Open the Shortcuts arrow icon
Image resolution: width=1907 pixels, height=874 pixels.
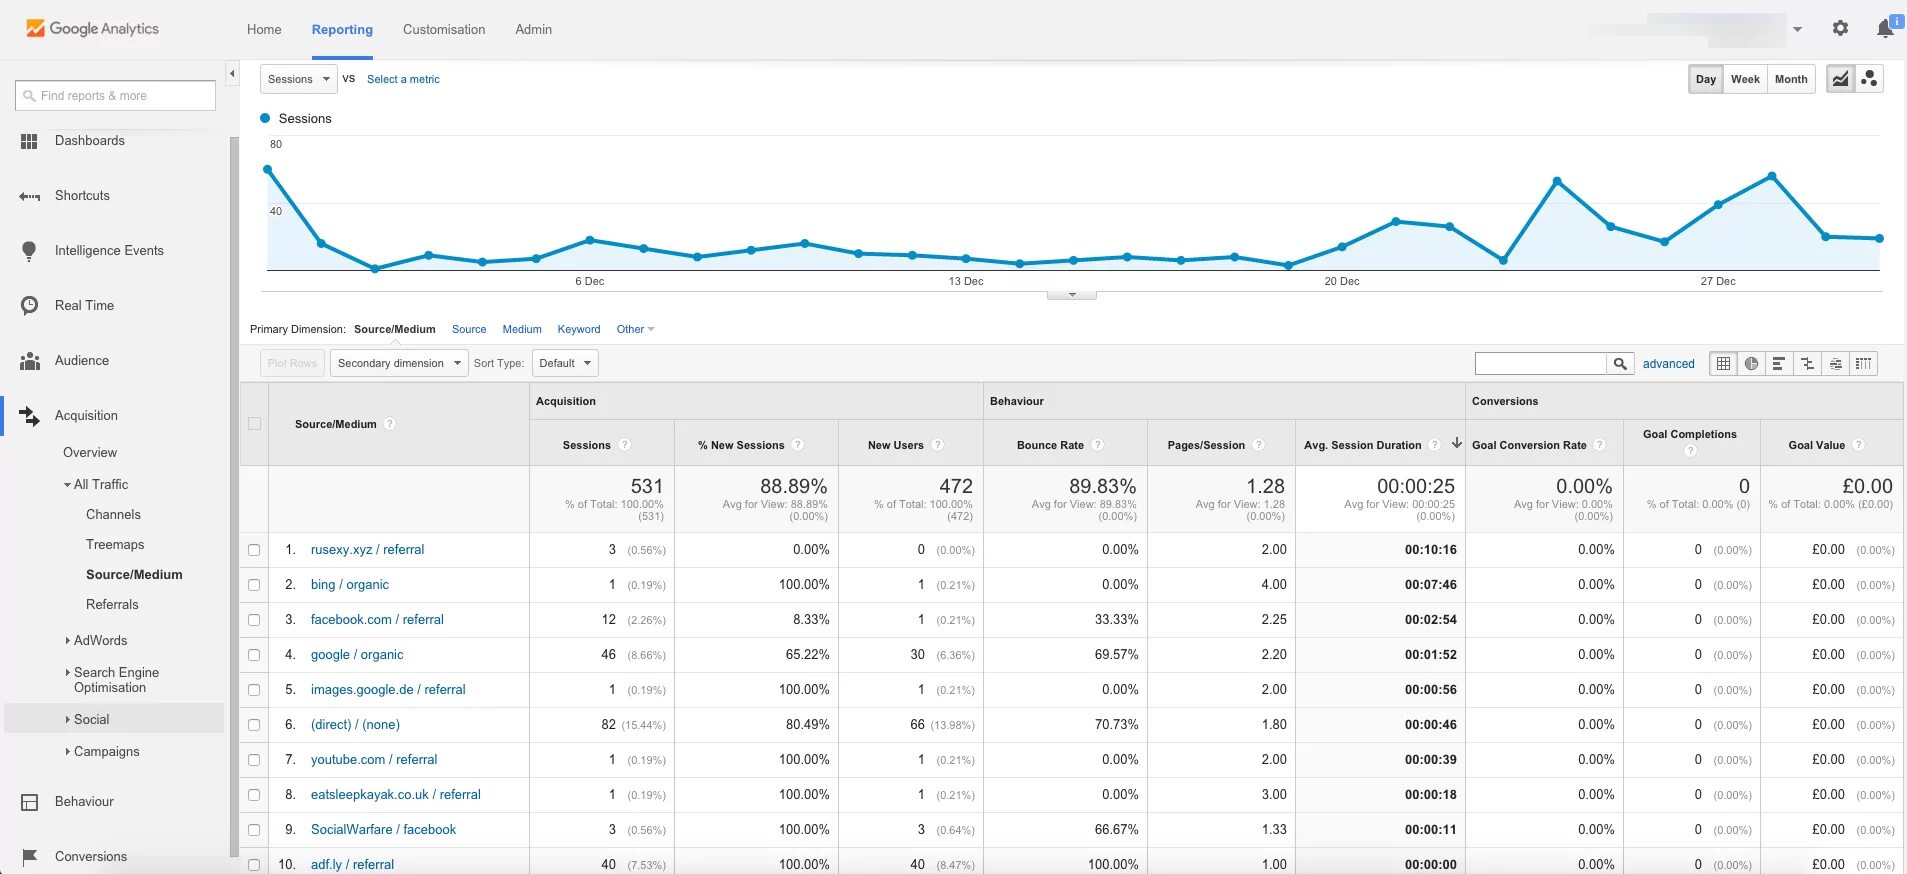click(29, 197)
